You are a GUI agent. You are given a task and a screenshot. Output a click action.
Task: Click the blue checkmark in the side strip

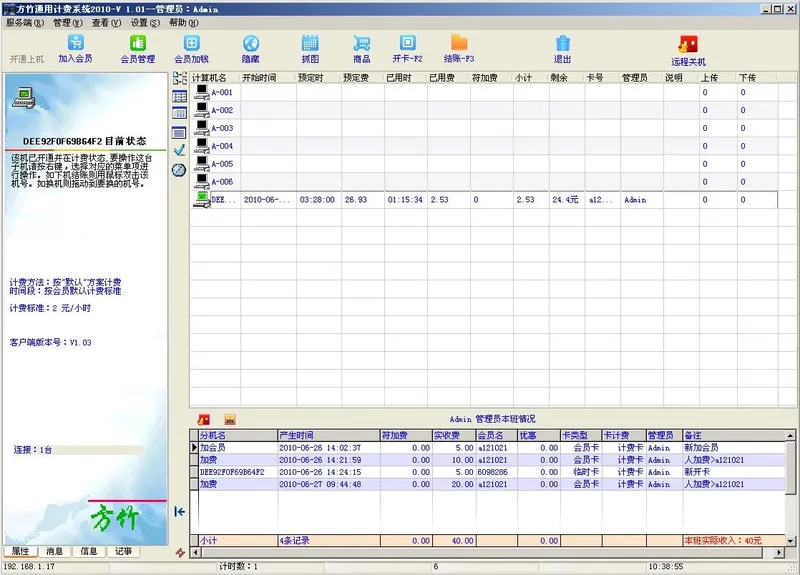[179, 149]
